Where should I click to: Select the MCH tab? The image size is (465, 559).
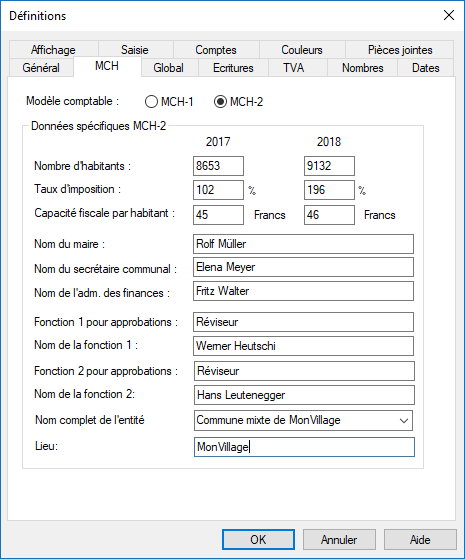[107, 66]
